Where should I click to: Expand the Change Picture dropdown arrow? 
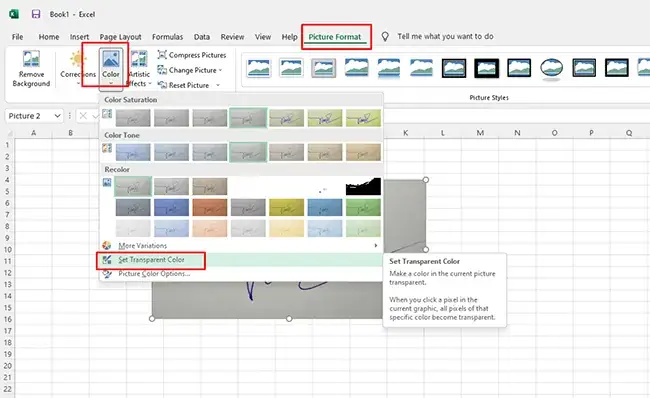(221, 70)
